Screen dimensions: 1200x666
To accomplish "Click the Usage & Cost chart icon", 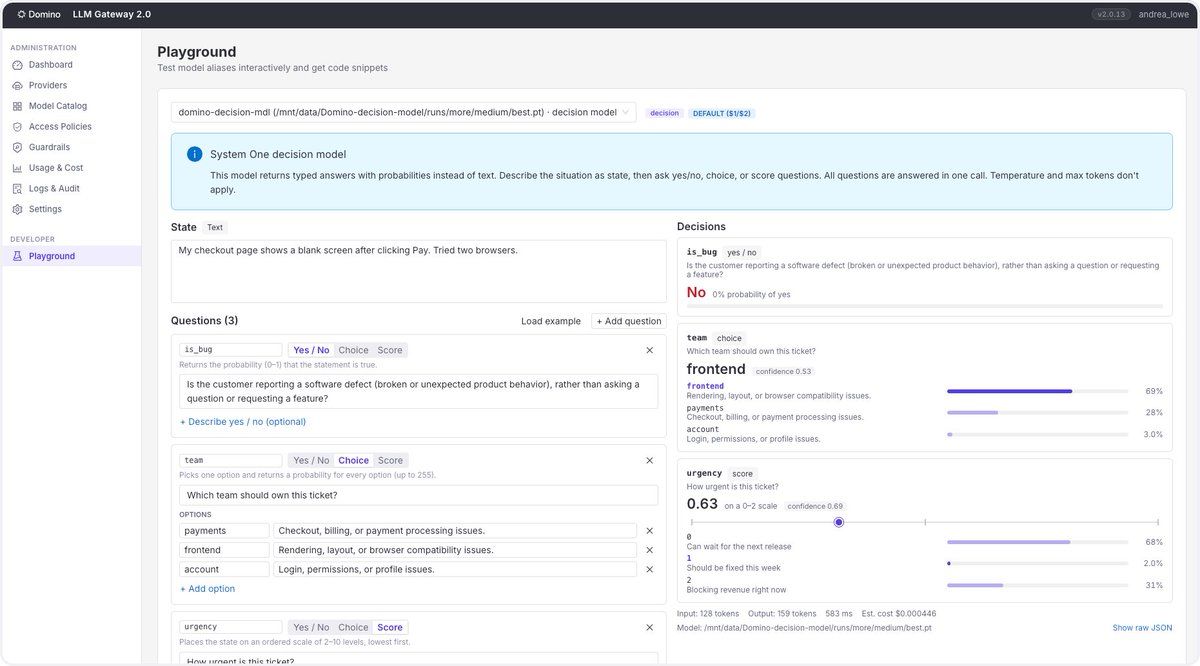I will (18, 168).
